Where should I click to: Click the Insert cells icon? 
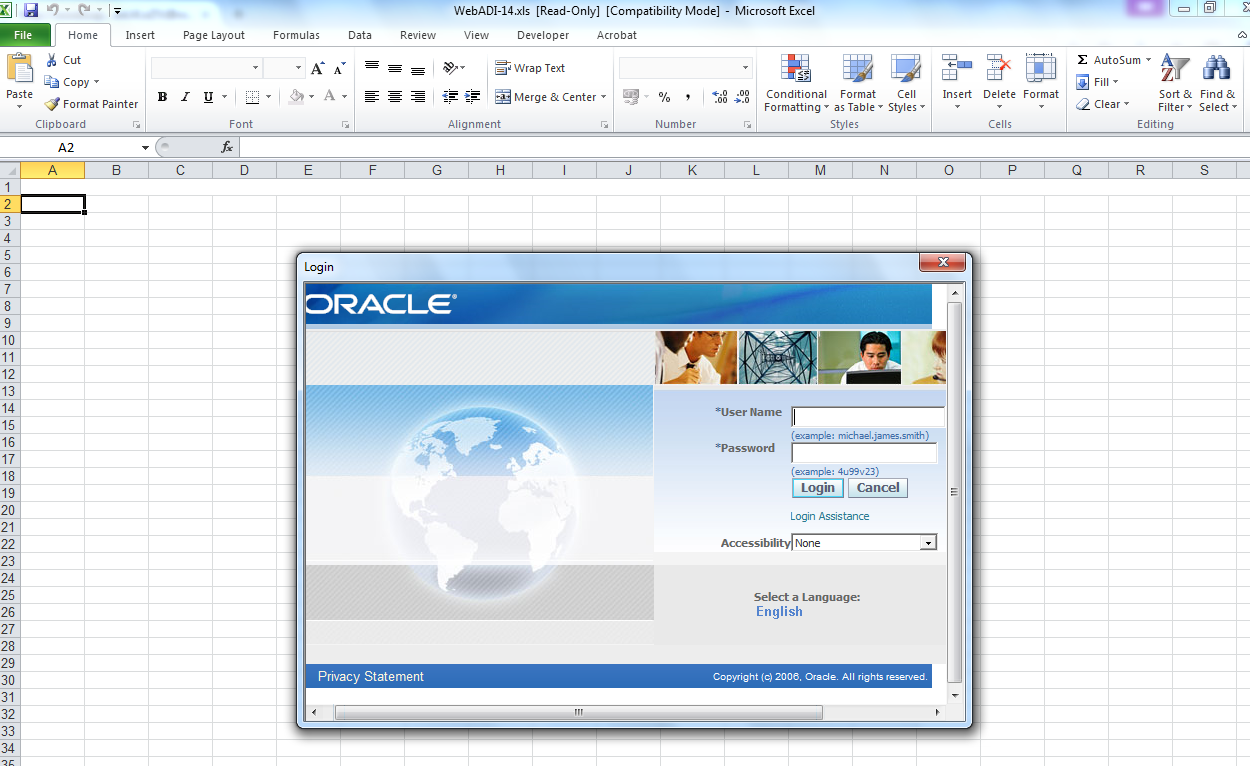(x=957, y=68)
